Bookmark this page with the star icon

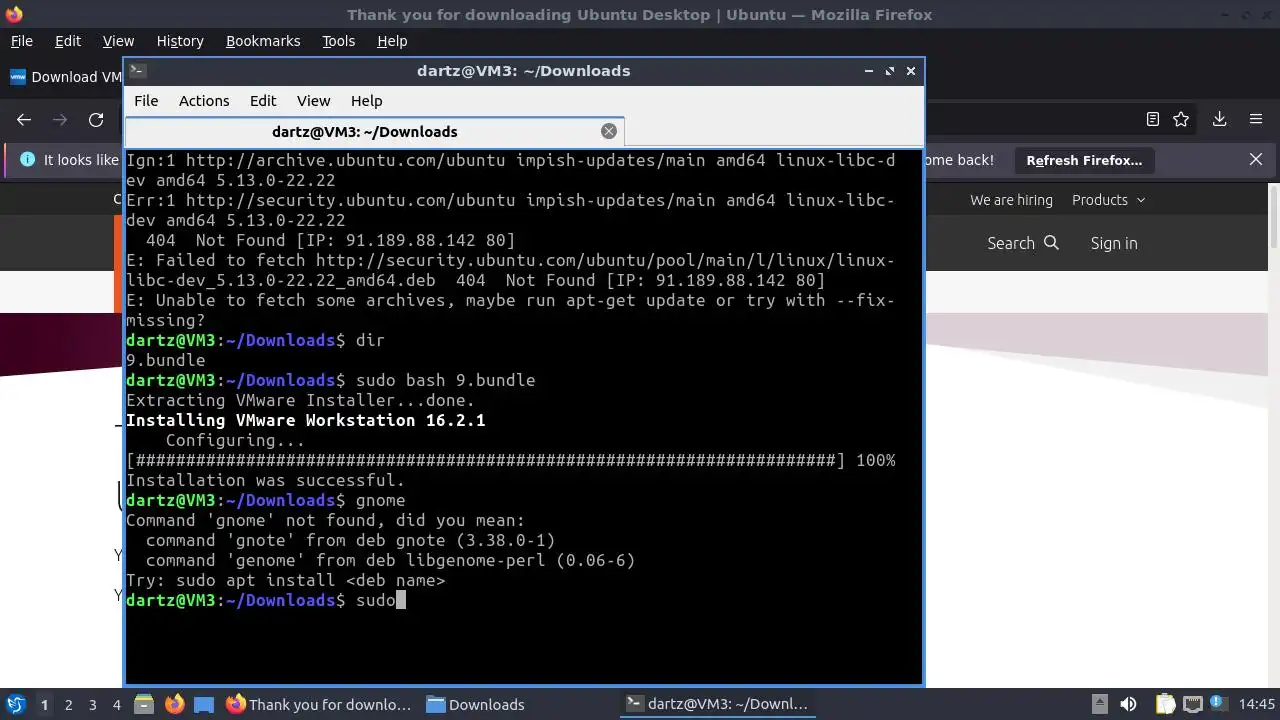click(1181, 119)
